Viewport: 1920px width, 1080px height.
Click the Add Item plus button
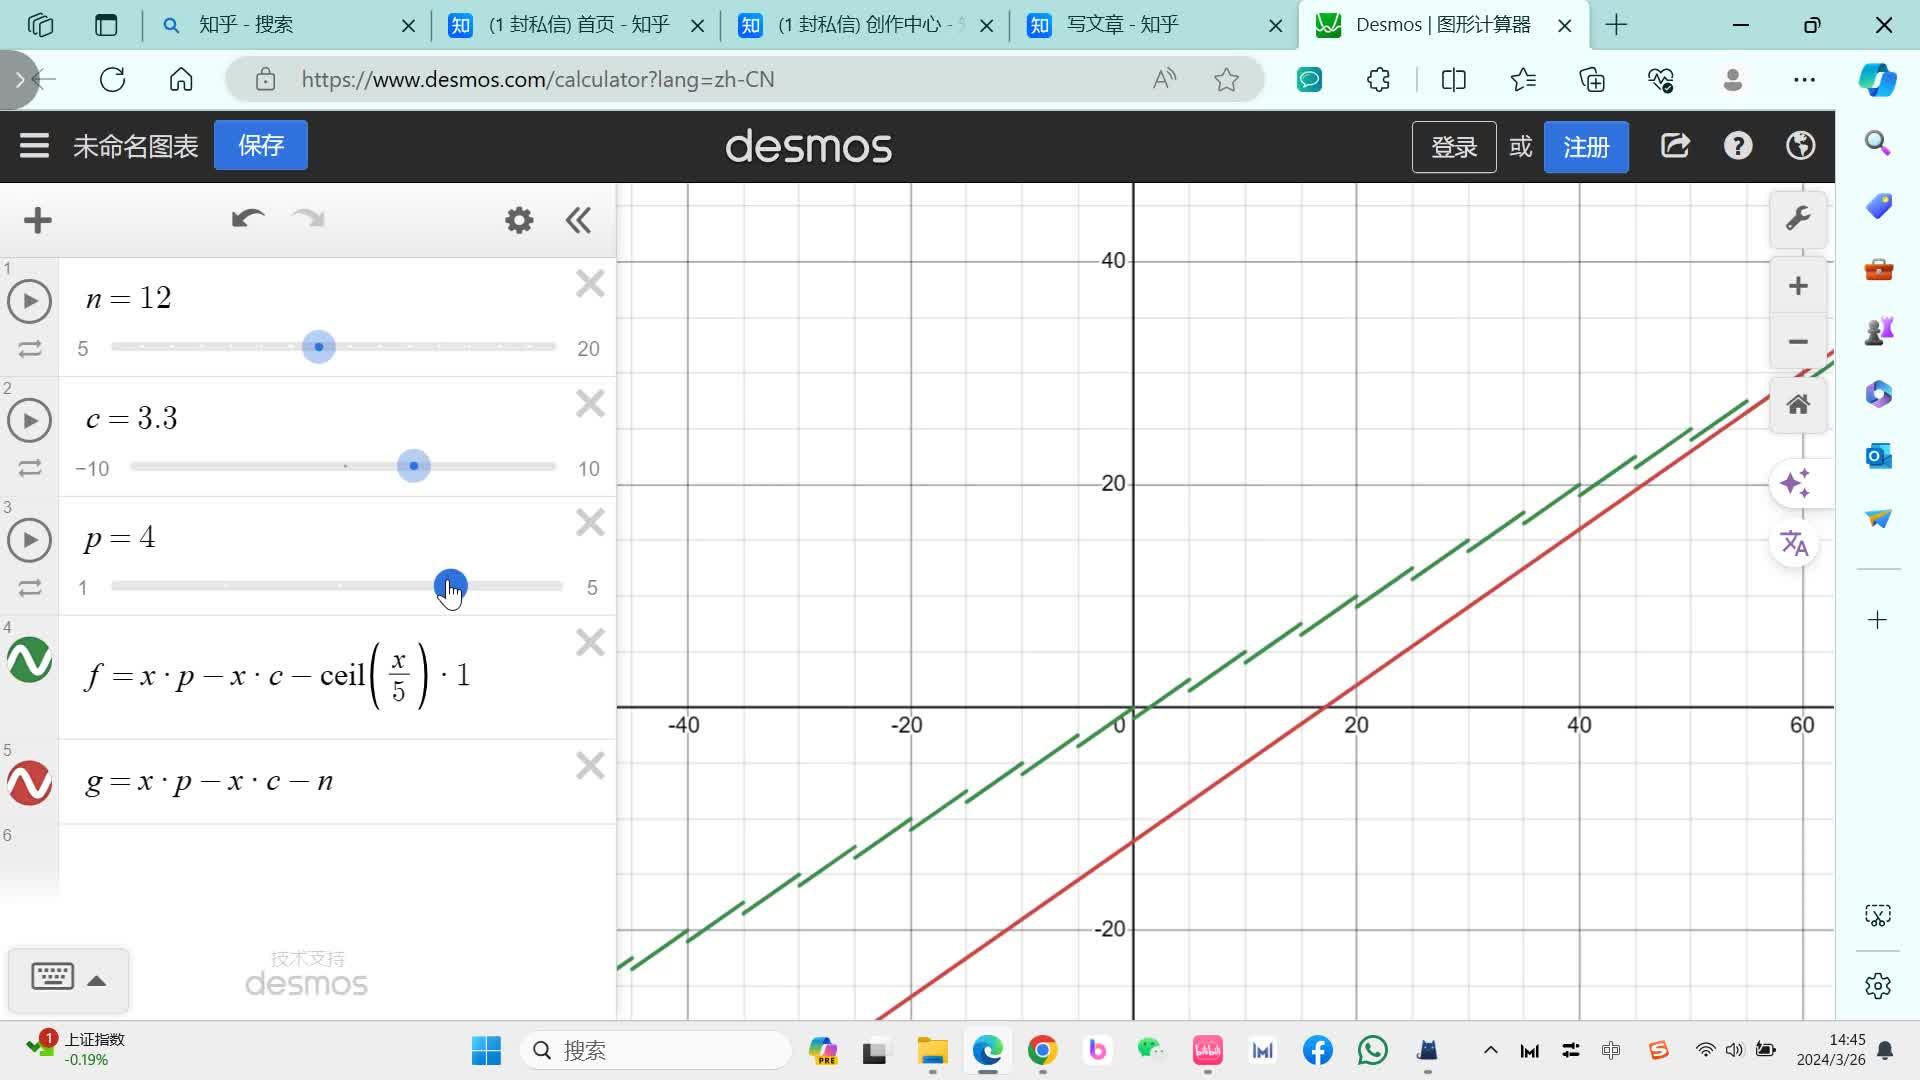(38, 220)
